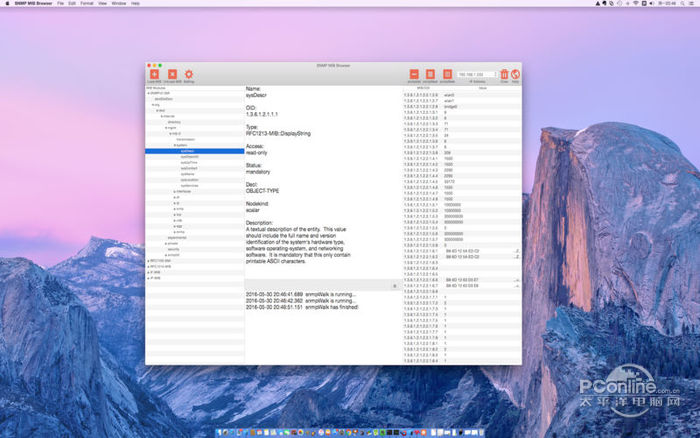The height and width of the screenshot is (438, 700).
Task: Collapse the mgmt tree node
Action: [166, 128]
